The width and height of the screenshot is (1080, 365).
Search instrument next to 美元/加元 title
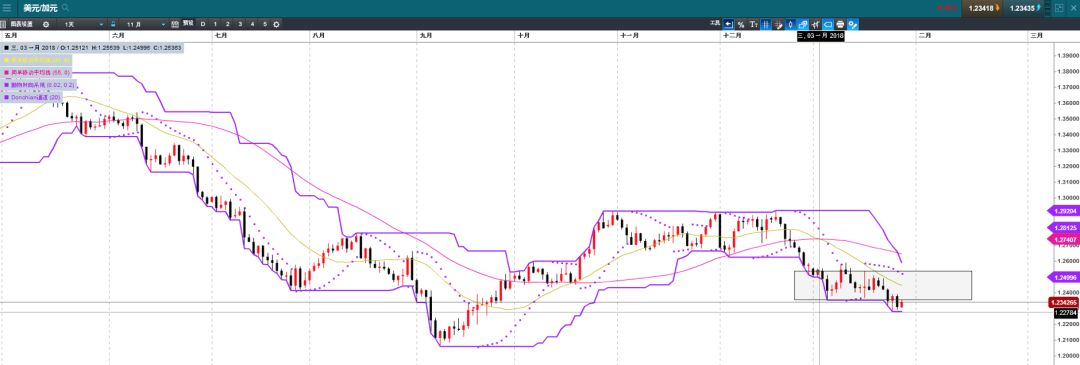65,8
